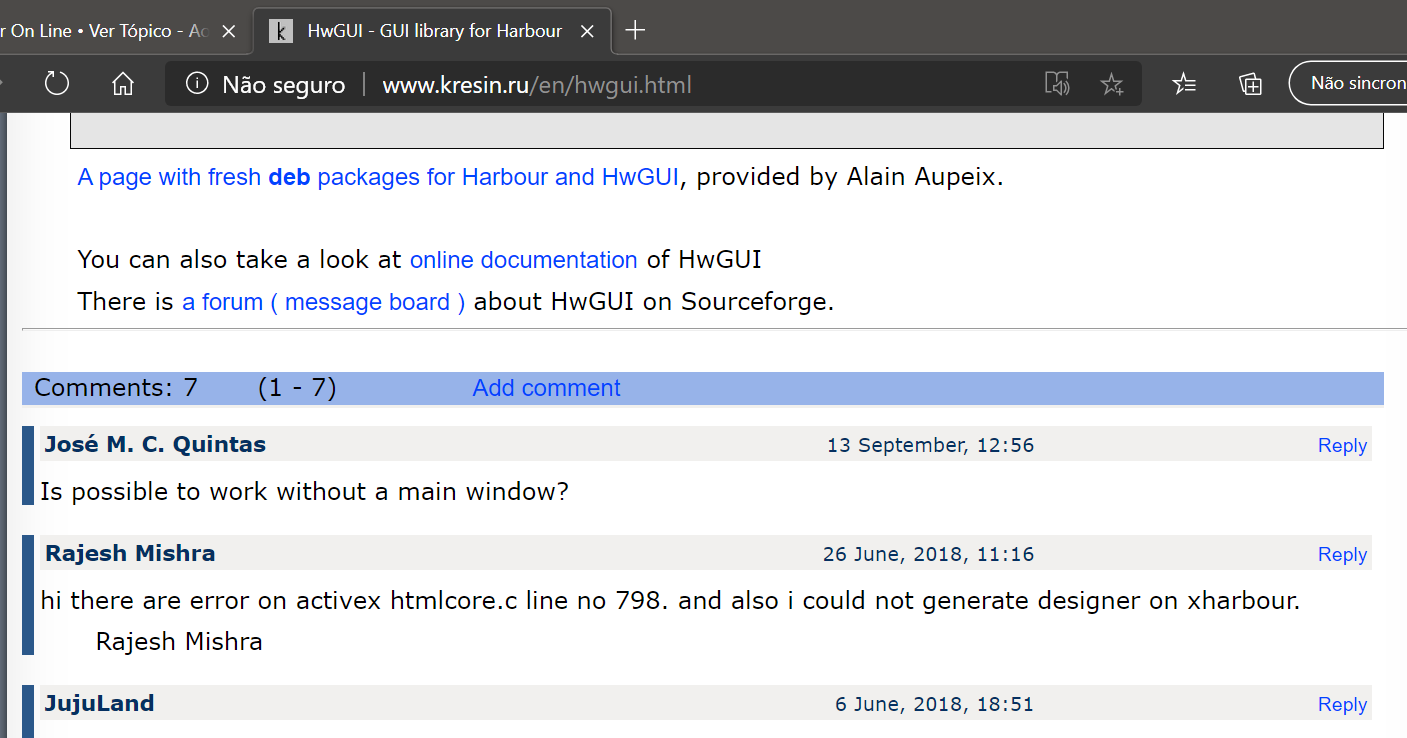Open the online documentation link
1407x738 pixels.
point(523,260)
